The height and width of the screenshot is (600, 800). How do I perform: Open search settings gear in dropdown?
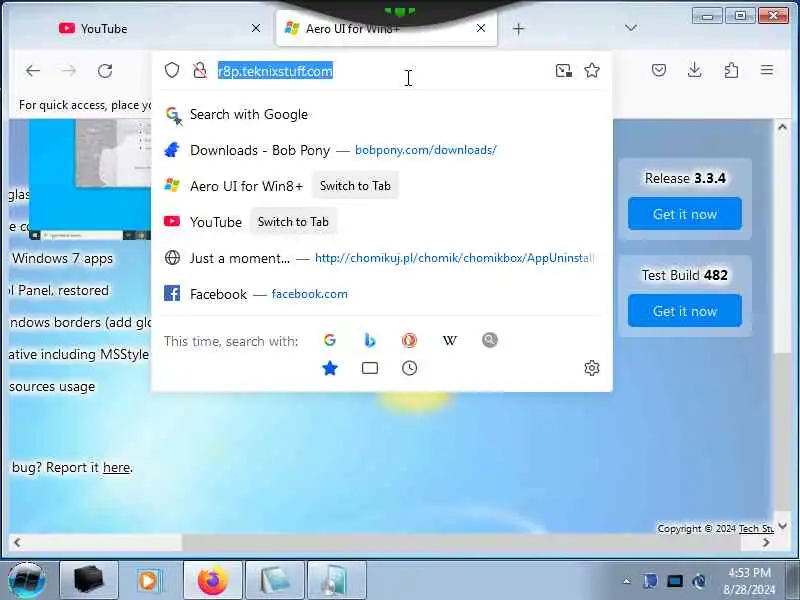(592, 368)
